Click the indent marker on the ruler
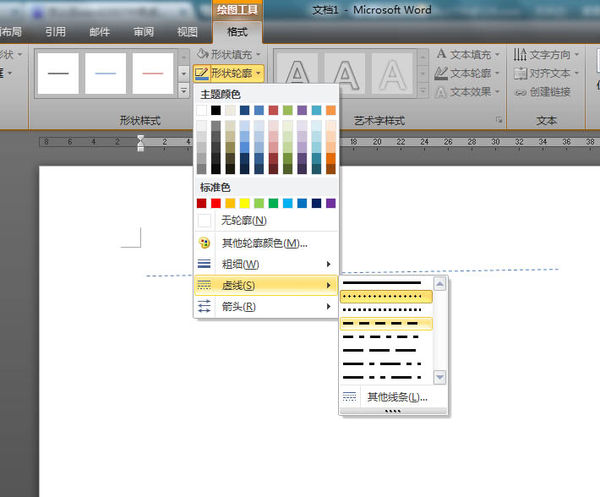 pos(140,143)
